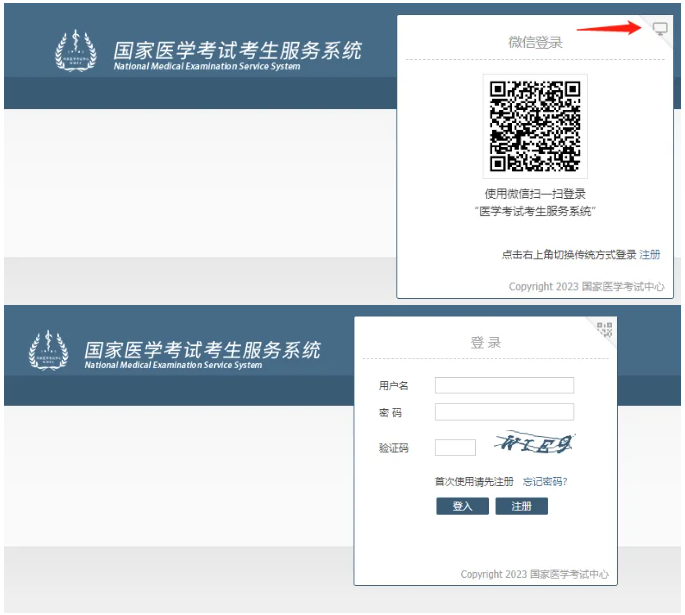Viewport: 685px width, 615px height.
Task: Click the 点击右上角切换传统方式登录 hint text
Action: coord(568,255)
